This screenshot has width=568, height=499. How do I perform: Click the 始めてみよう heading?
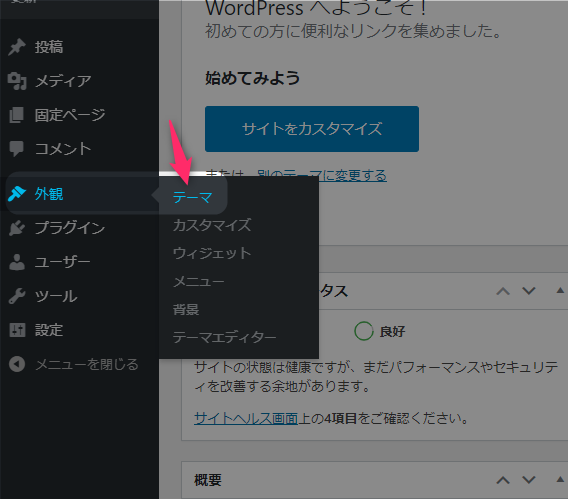click(253, 78)
